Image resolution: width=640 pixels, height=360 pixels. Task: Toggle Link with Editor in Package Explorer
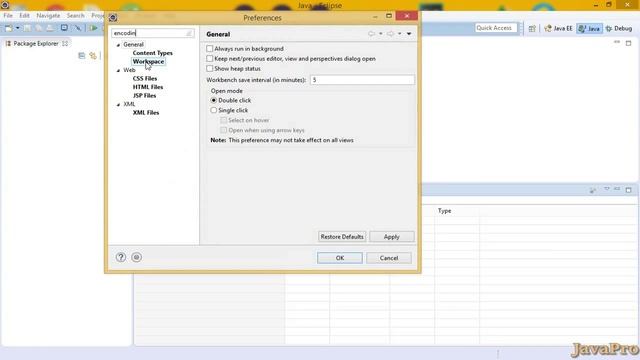click(x=93, y=56)
